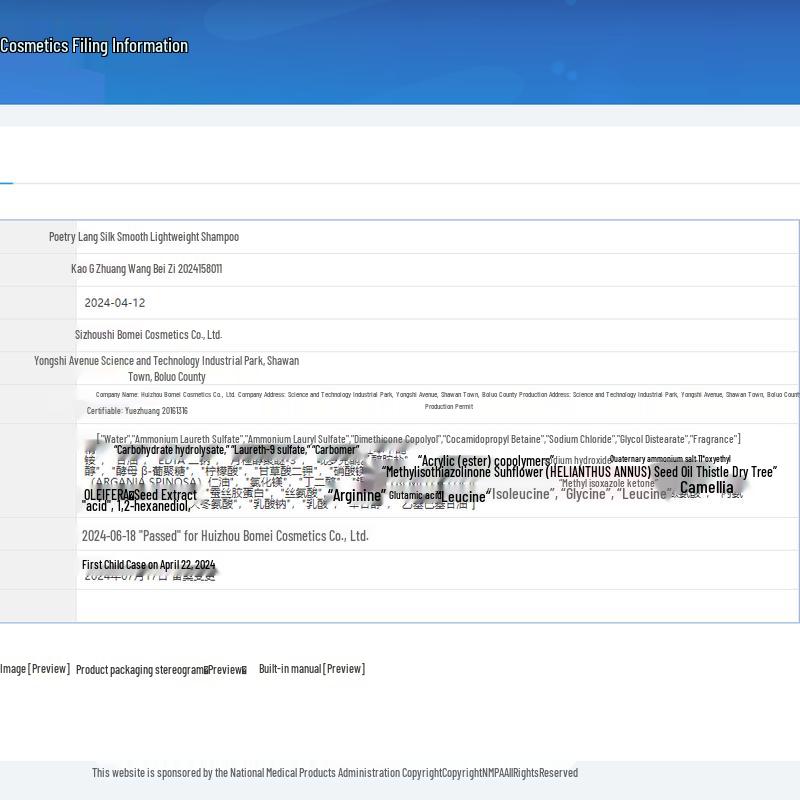Click the Poetry Lang Silk Smooth Lightweight Shampoo name
800x800 pixels.
tap(144, 237)
